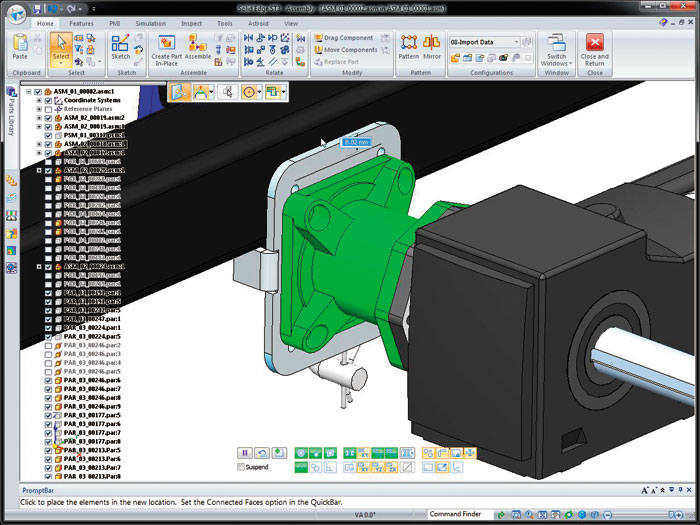Click the Assemble tool icon
Screen dimensions: 700x525
click(198, 43)
